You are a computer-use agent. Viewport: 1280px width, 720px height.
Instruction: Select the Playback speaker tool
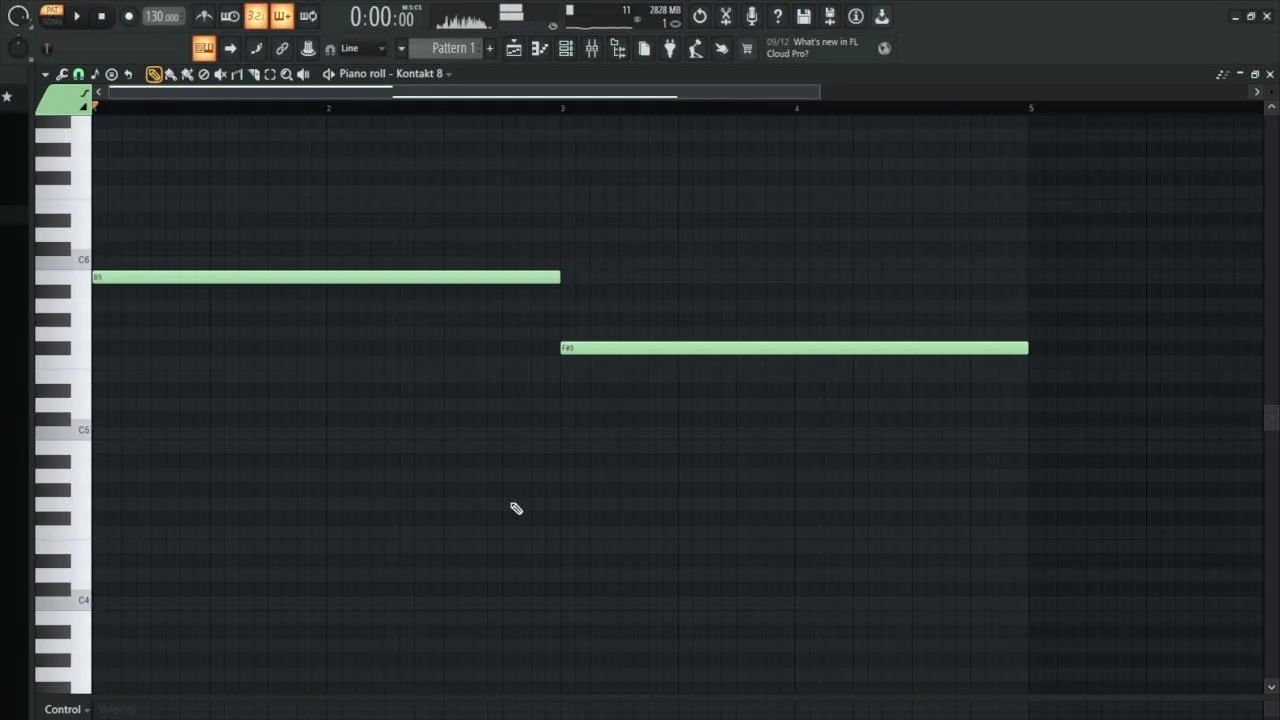[x=303, y=74]
